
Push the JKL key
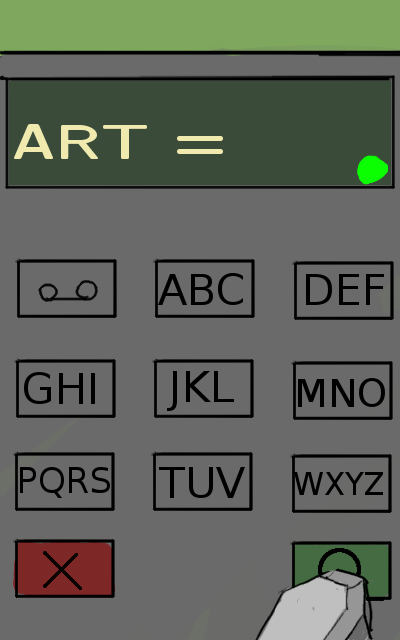203,388
